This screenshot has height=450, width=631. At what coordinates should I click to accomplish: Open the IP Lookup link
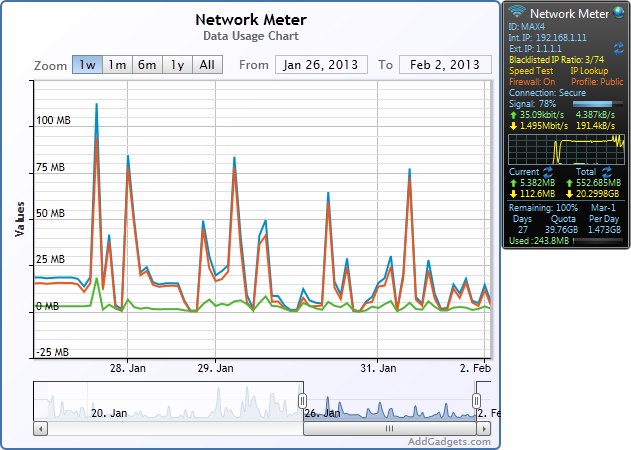tap(589, 71)
